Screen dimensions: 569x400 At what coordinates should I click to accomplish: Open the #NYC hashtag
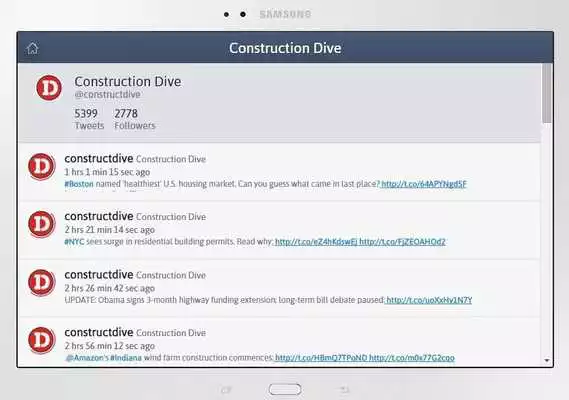(74, 241)
